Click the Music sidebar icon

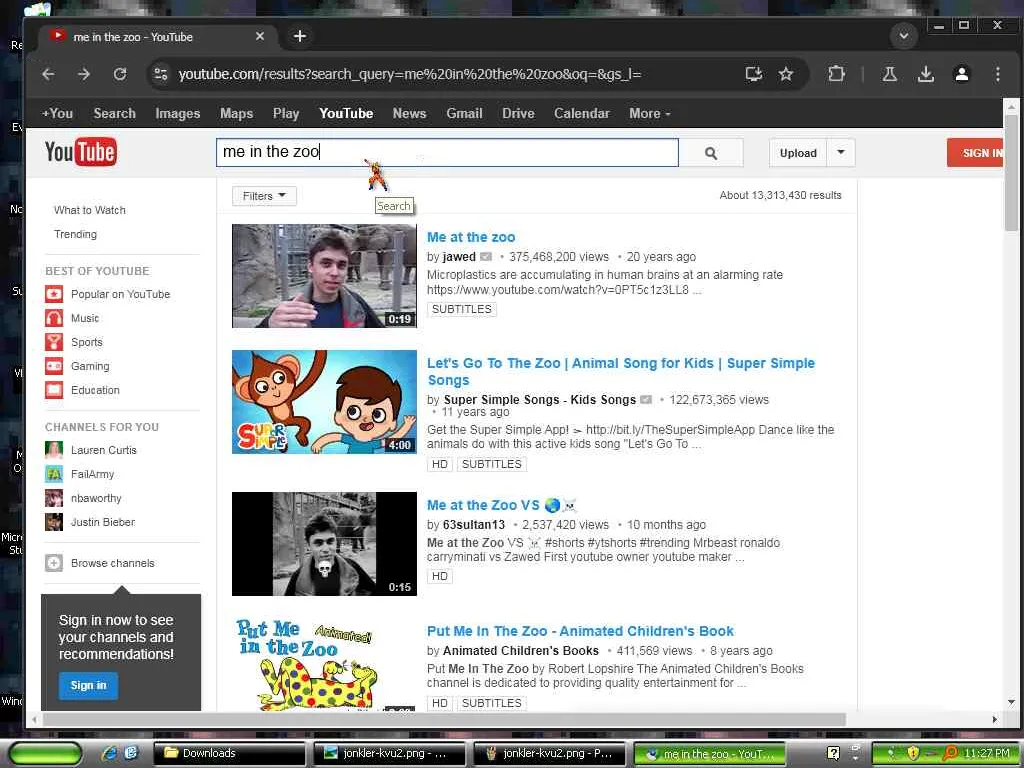(54, 318)
